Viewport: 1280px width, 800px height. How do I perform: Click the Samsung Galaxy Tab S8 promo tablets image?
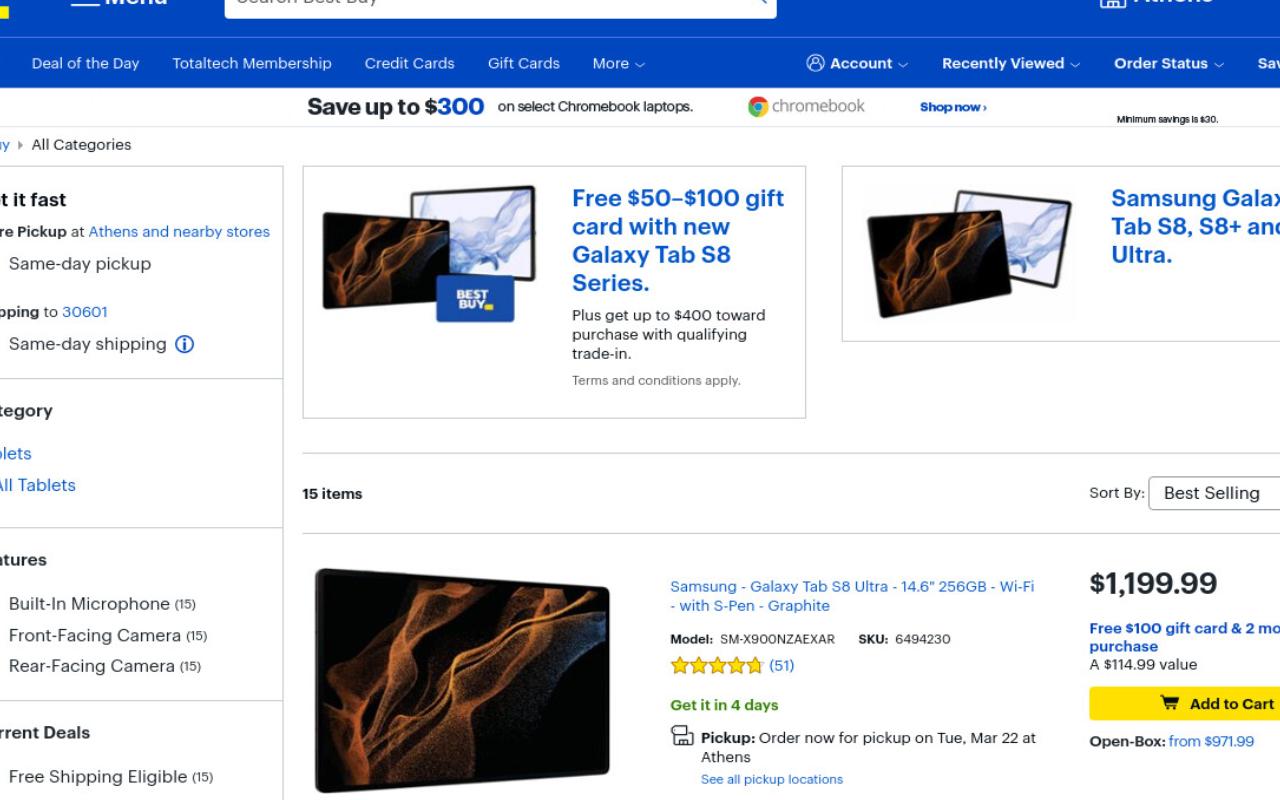[968, 253]
